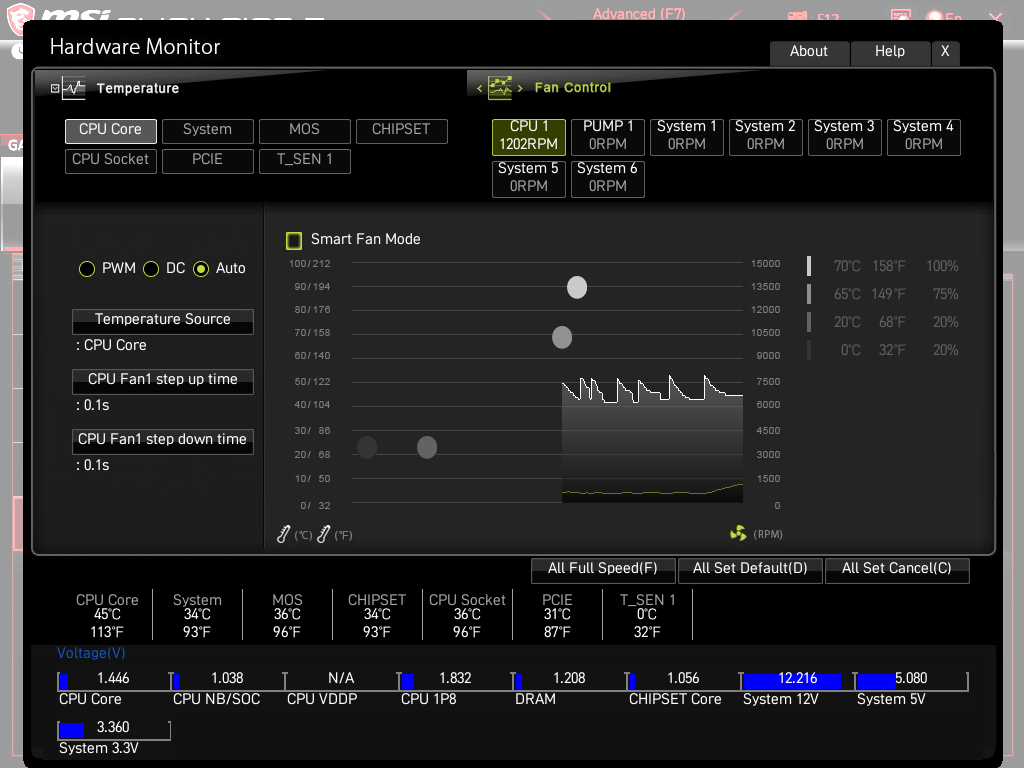This screenshot has height=768, width=1024.
Task: Enable the Smart Fan Mode checkbox
Action: point(294,240)
